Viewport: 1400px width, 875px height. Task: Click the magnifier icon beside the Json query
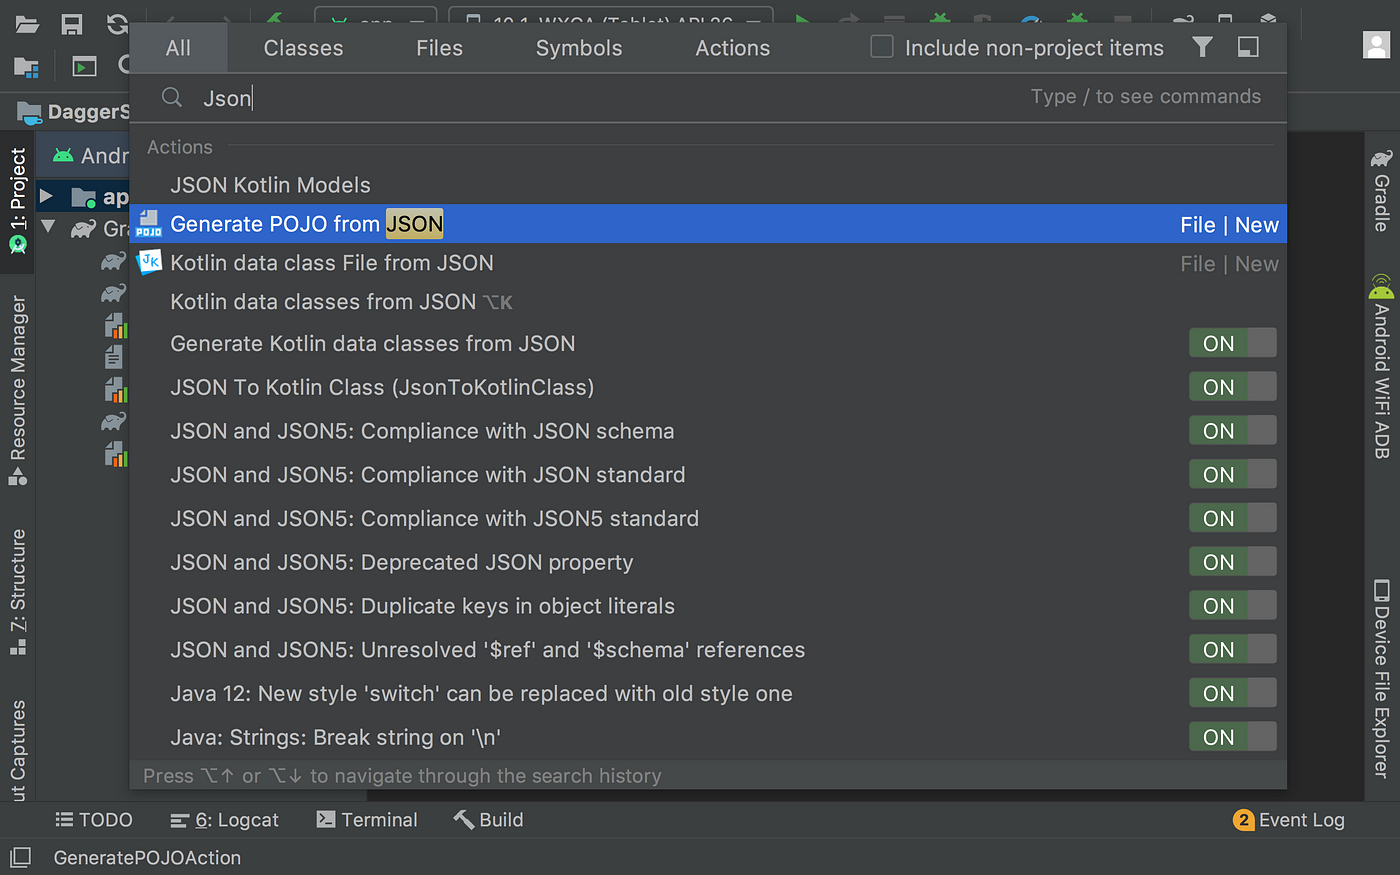(x=172, y=97)
